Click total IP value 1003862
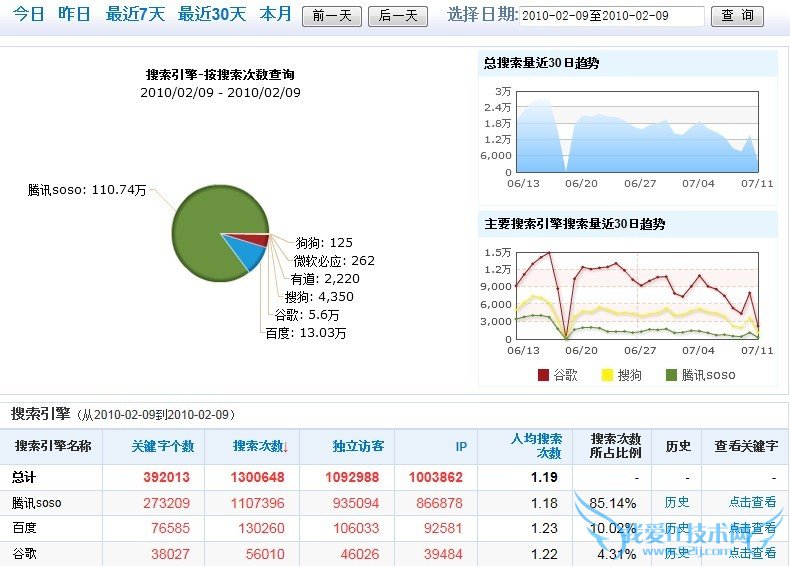790x566 pixels. pos(435,477)
